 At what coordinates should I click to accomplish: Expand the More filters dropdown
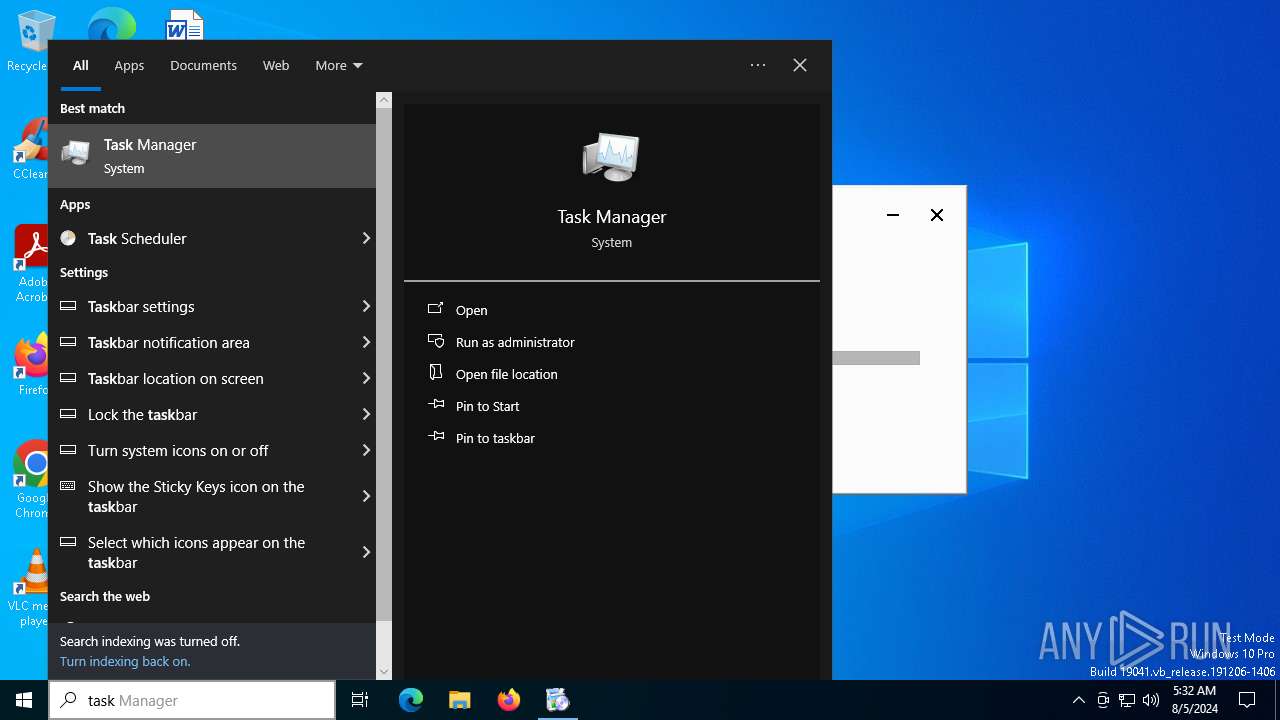[339, 65]
